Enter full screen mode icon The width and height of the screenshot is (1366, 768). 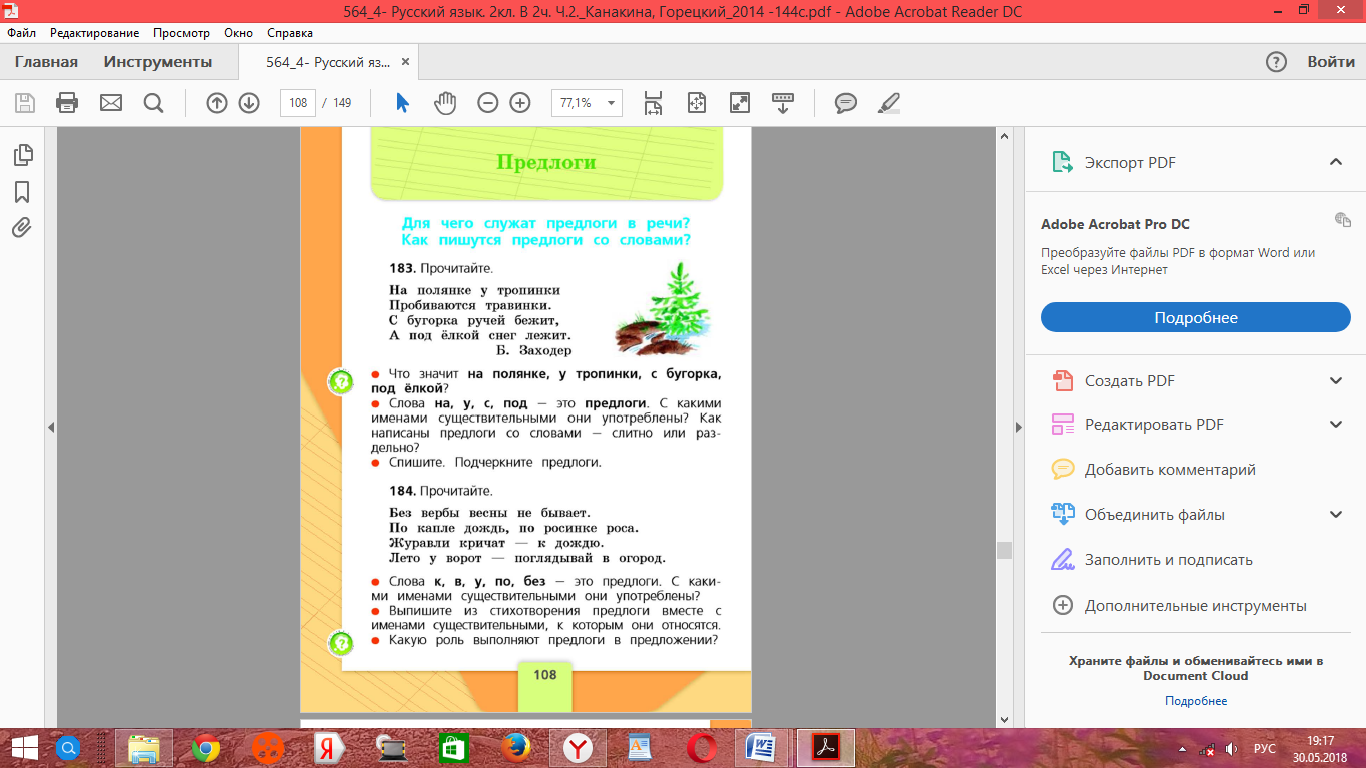click(740, 102)
